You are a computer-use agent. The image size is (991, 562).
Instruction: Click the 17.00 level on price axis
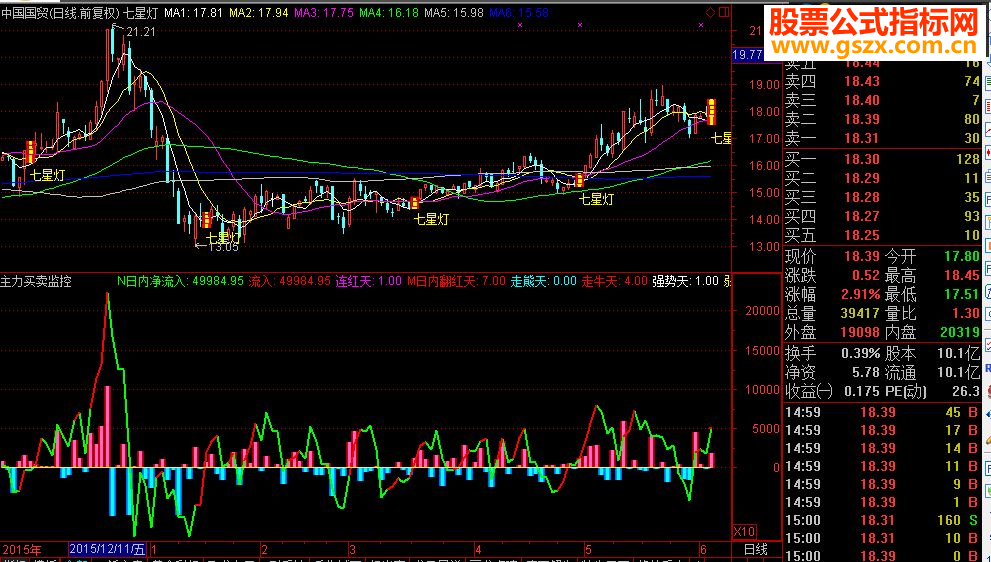pos(764,138)
